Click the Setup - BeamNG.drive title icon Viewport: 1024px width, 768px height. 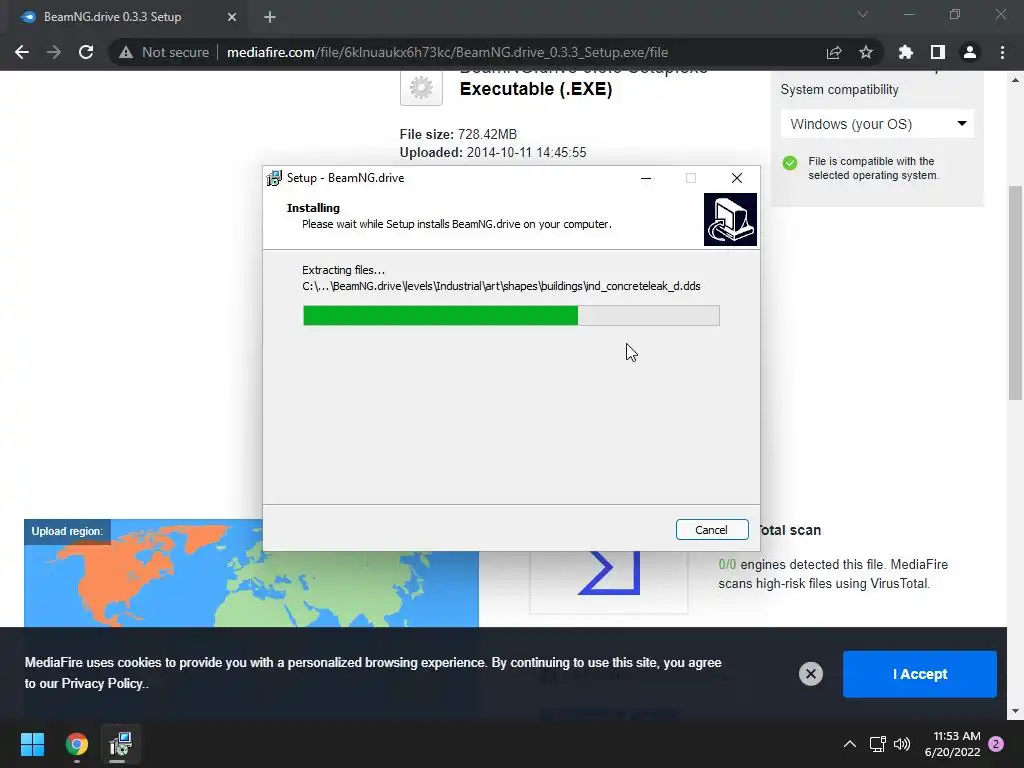274,178
